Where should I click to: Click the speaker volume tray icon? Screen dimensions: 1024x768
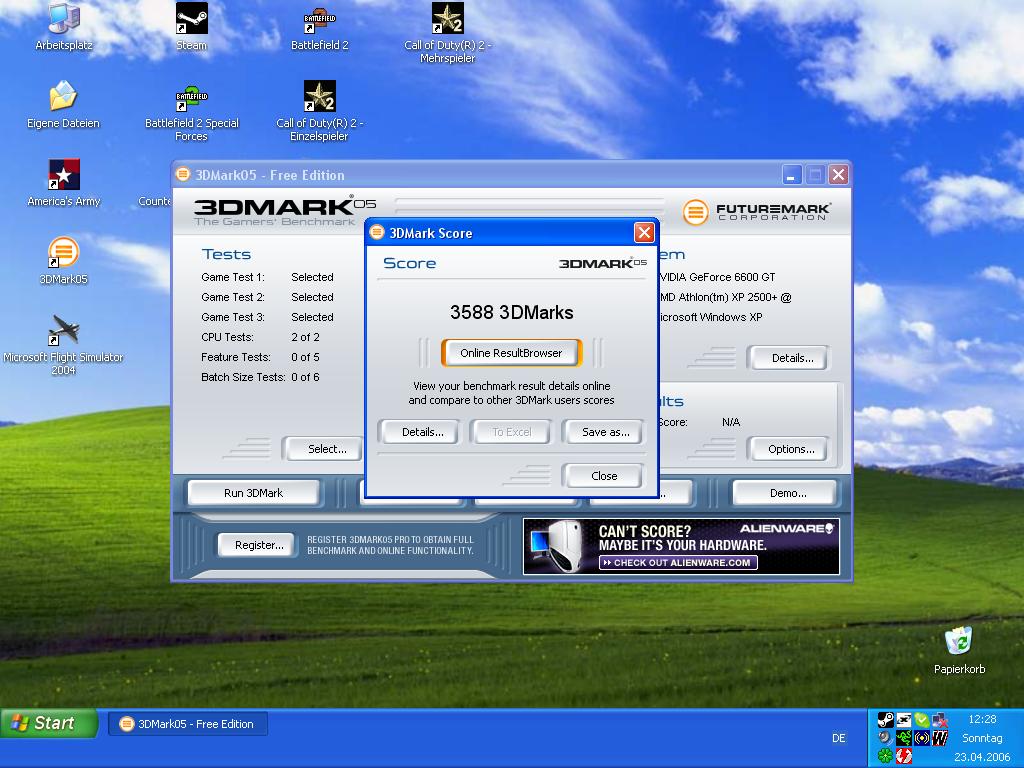[x=886, y=738]
